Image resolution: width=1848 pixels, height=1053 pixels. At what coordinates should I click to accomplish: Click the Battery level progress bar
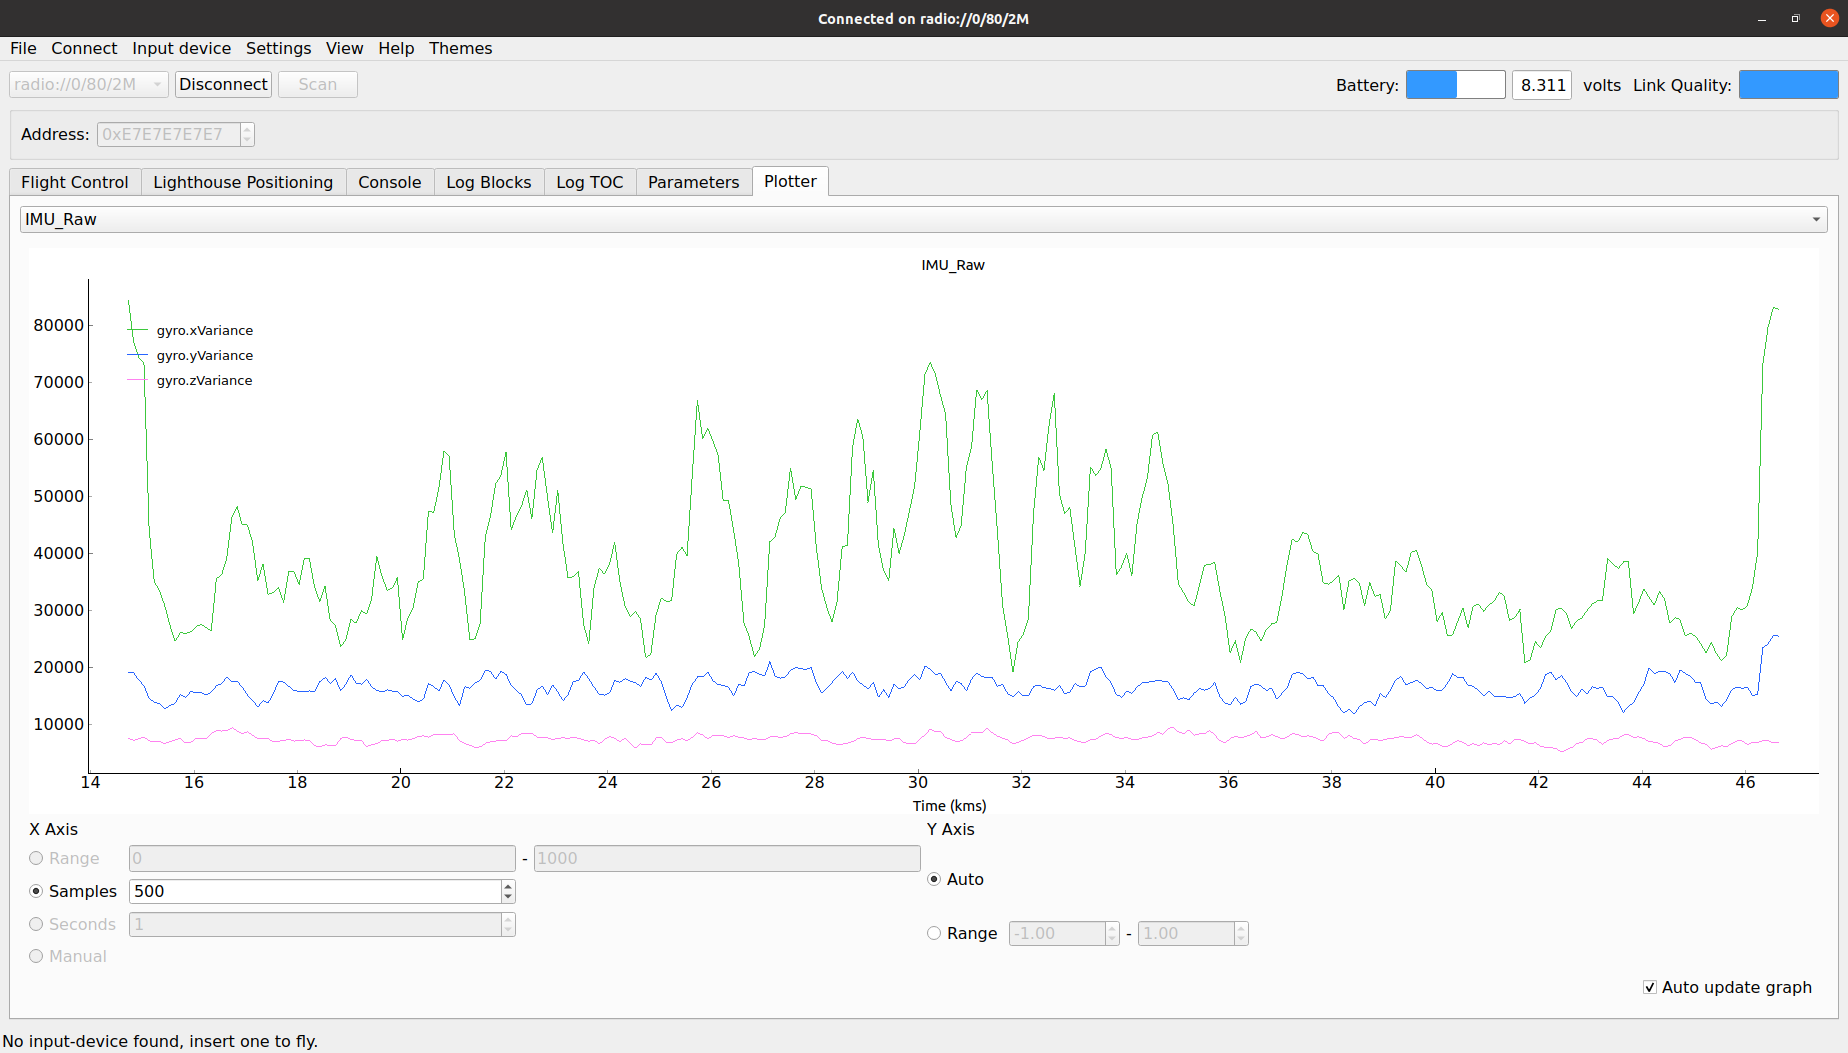[x=1455, y=85]
